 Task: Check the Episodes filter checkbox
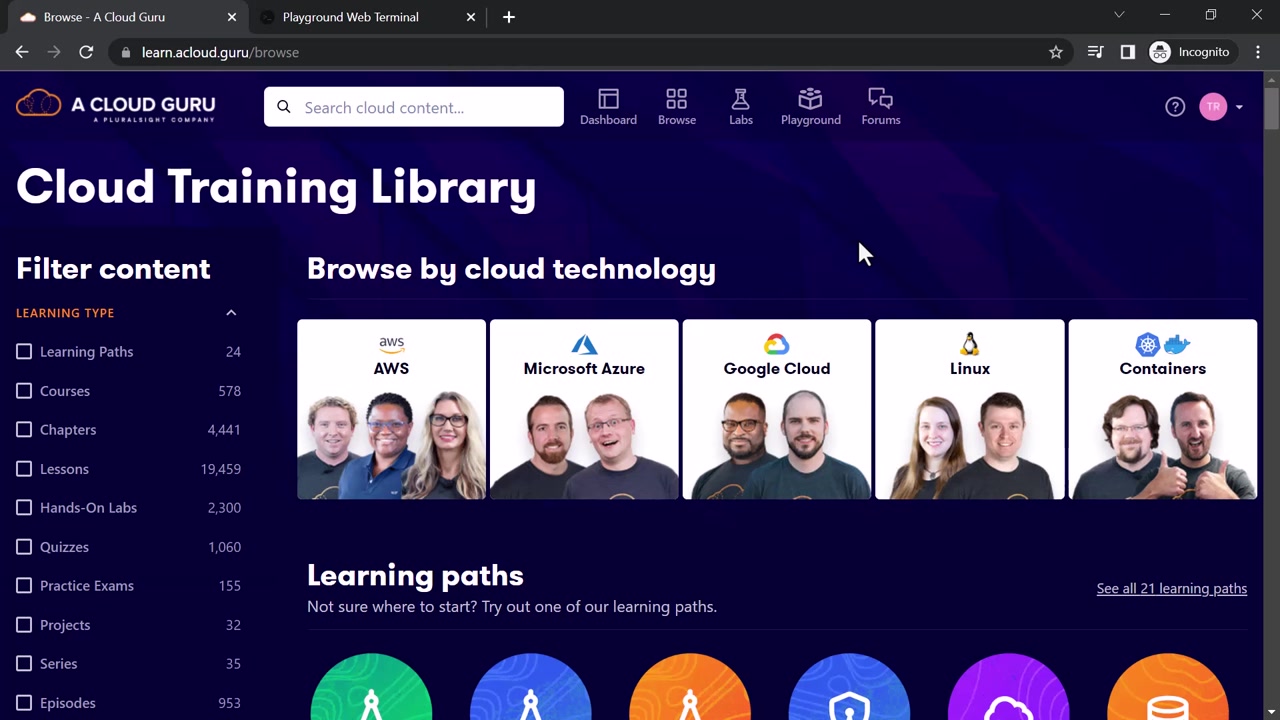[x=24, y=703]
